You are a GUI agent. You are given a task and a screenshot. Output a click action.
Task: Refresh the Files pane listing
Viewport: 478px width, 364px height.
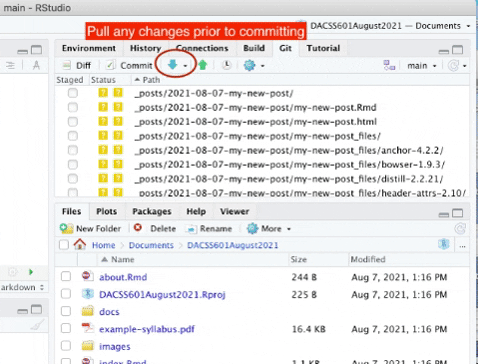tap(460, 229)
